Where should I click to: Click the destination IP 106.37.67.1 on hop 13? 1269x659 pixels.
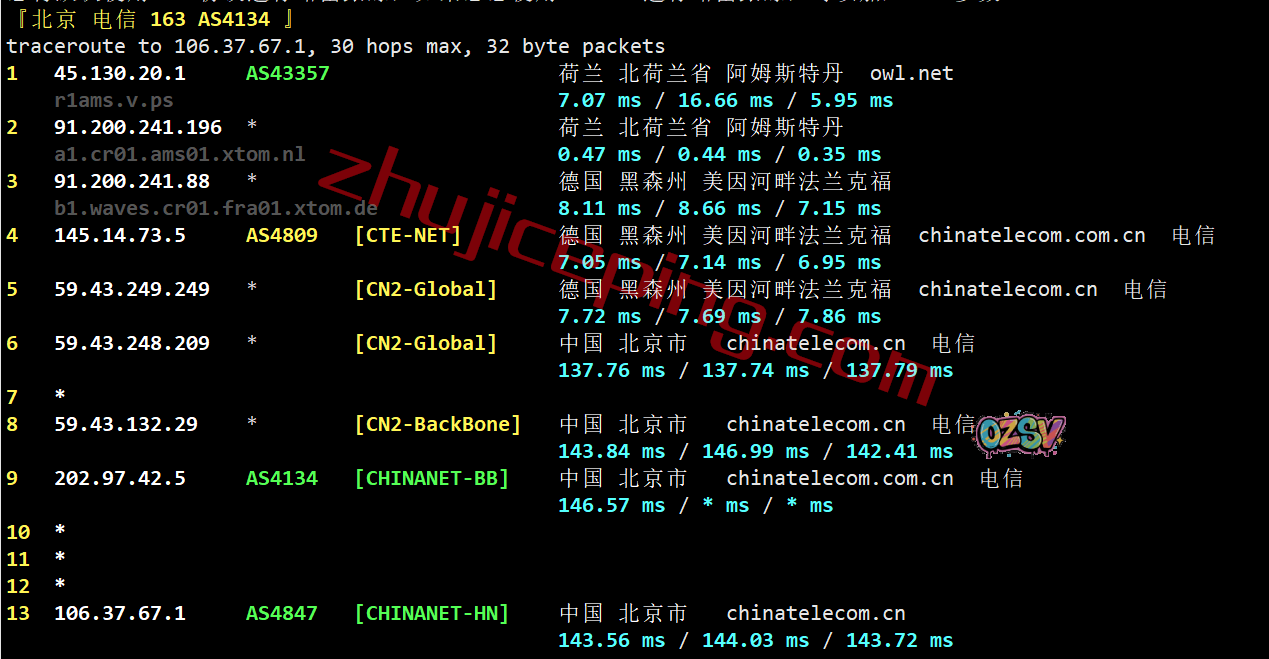pos(120,613)
